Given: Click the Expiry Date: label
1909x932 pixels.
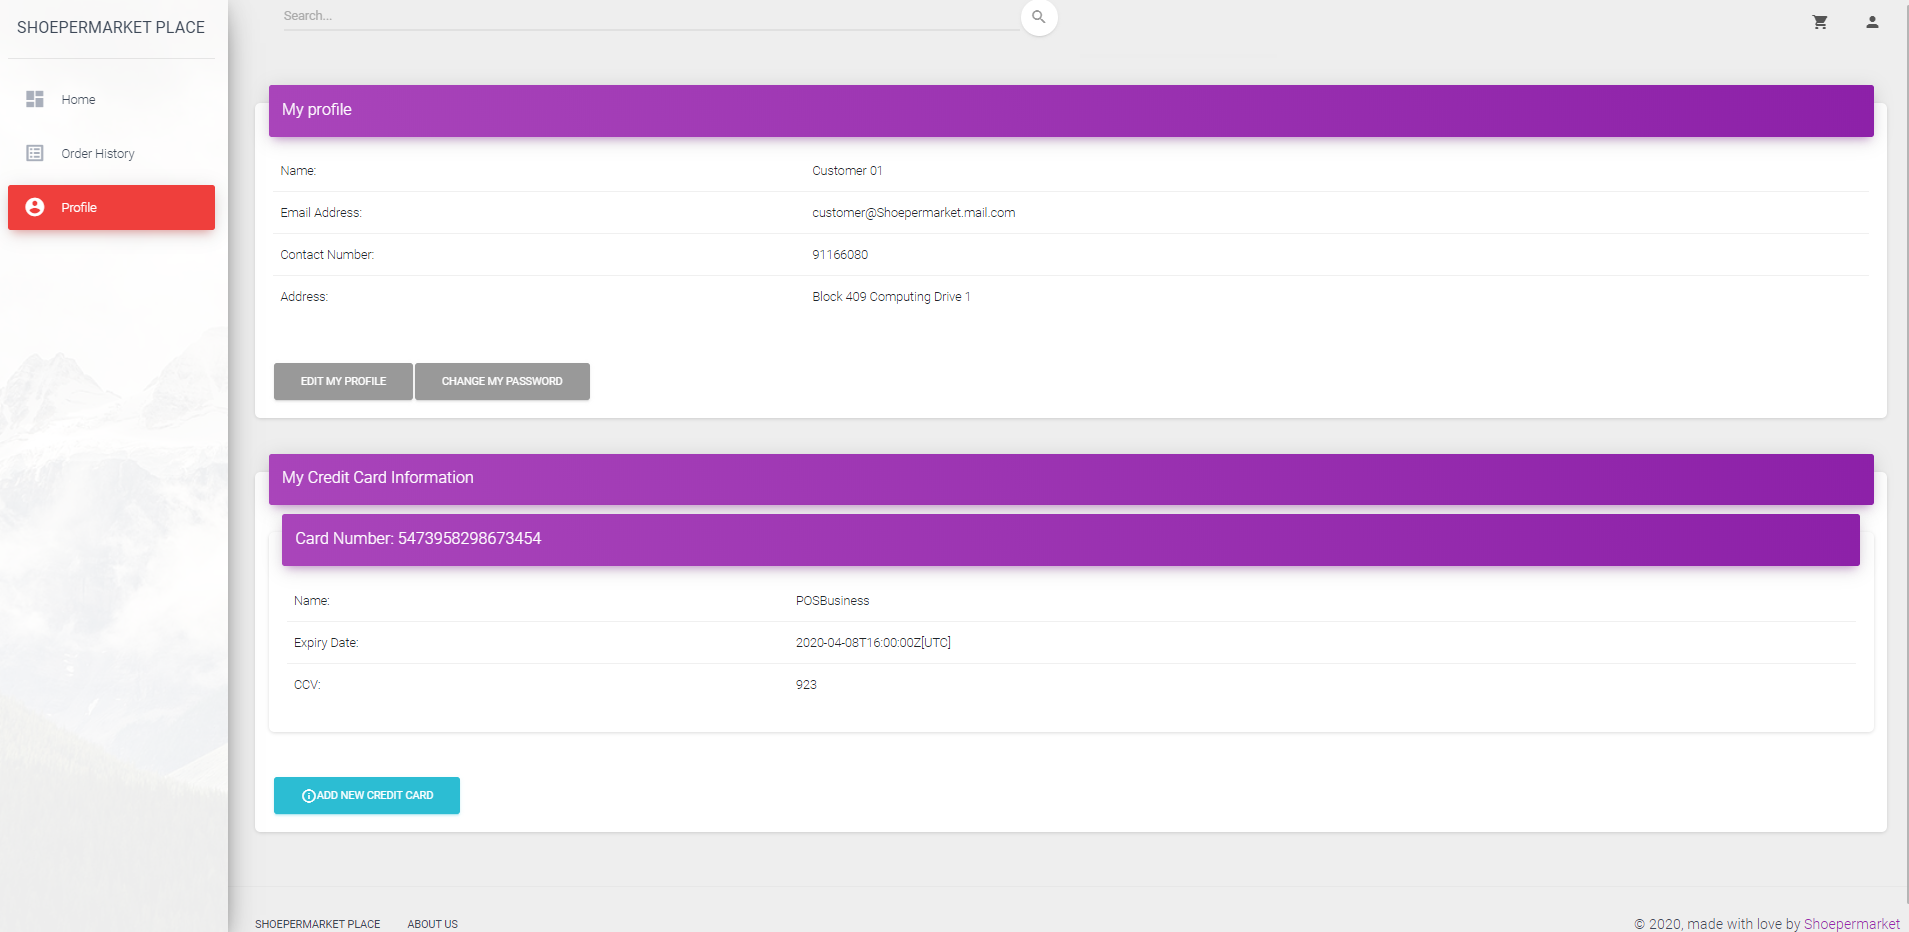Looking at the screenshot, I should pos(326,643).
